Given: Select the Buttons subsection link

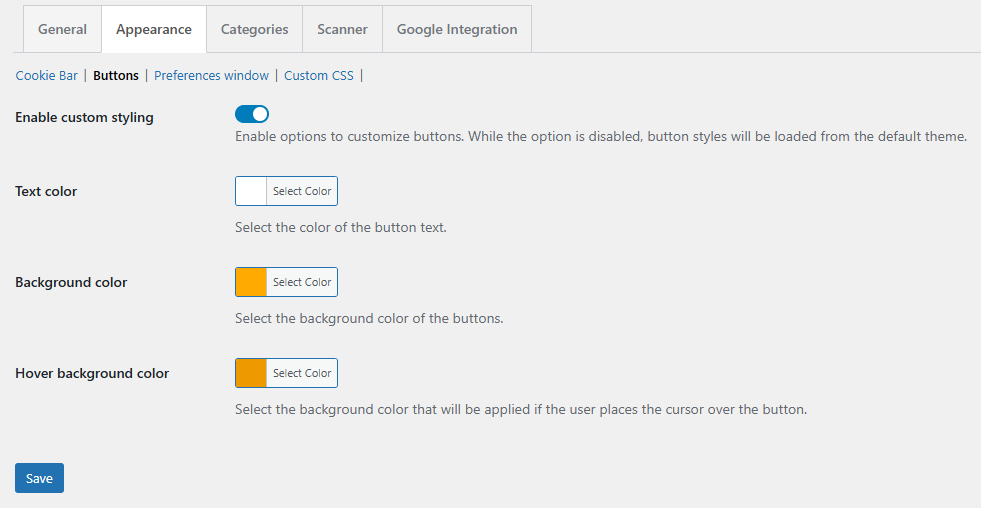Looking at the screenshot, I should click(x=116, y=75).
